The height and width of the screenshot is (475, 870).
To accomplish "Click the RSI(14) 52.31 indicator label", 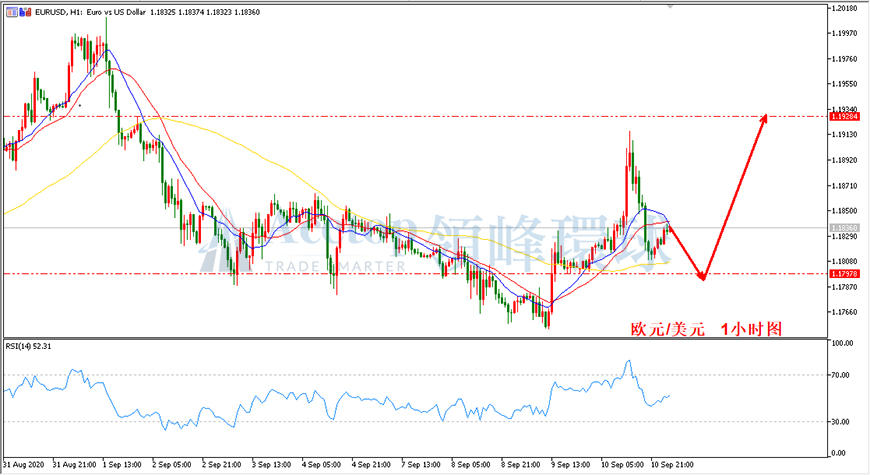I will [x=28, y=346].
